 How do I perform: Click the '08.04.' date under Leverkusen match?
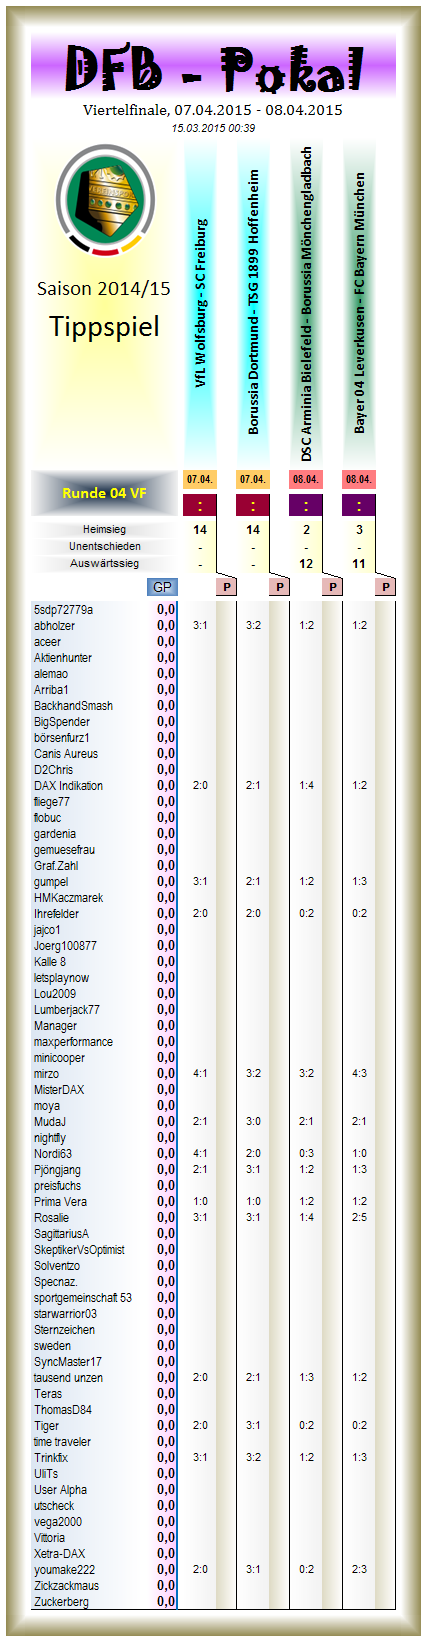pyautogui.click(x=359, y=479)
